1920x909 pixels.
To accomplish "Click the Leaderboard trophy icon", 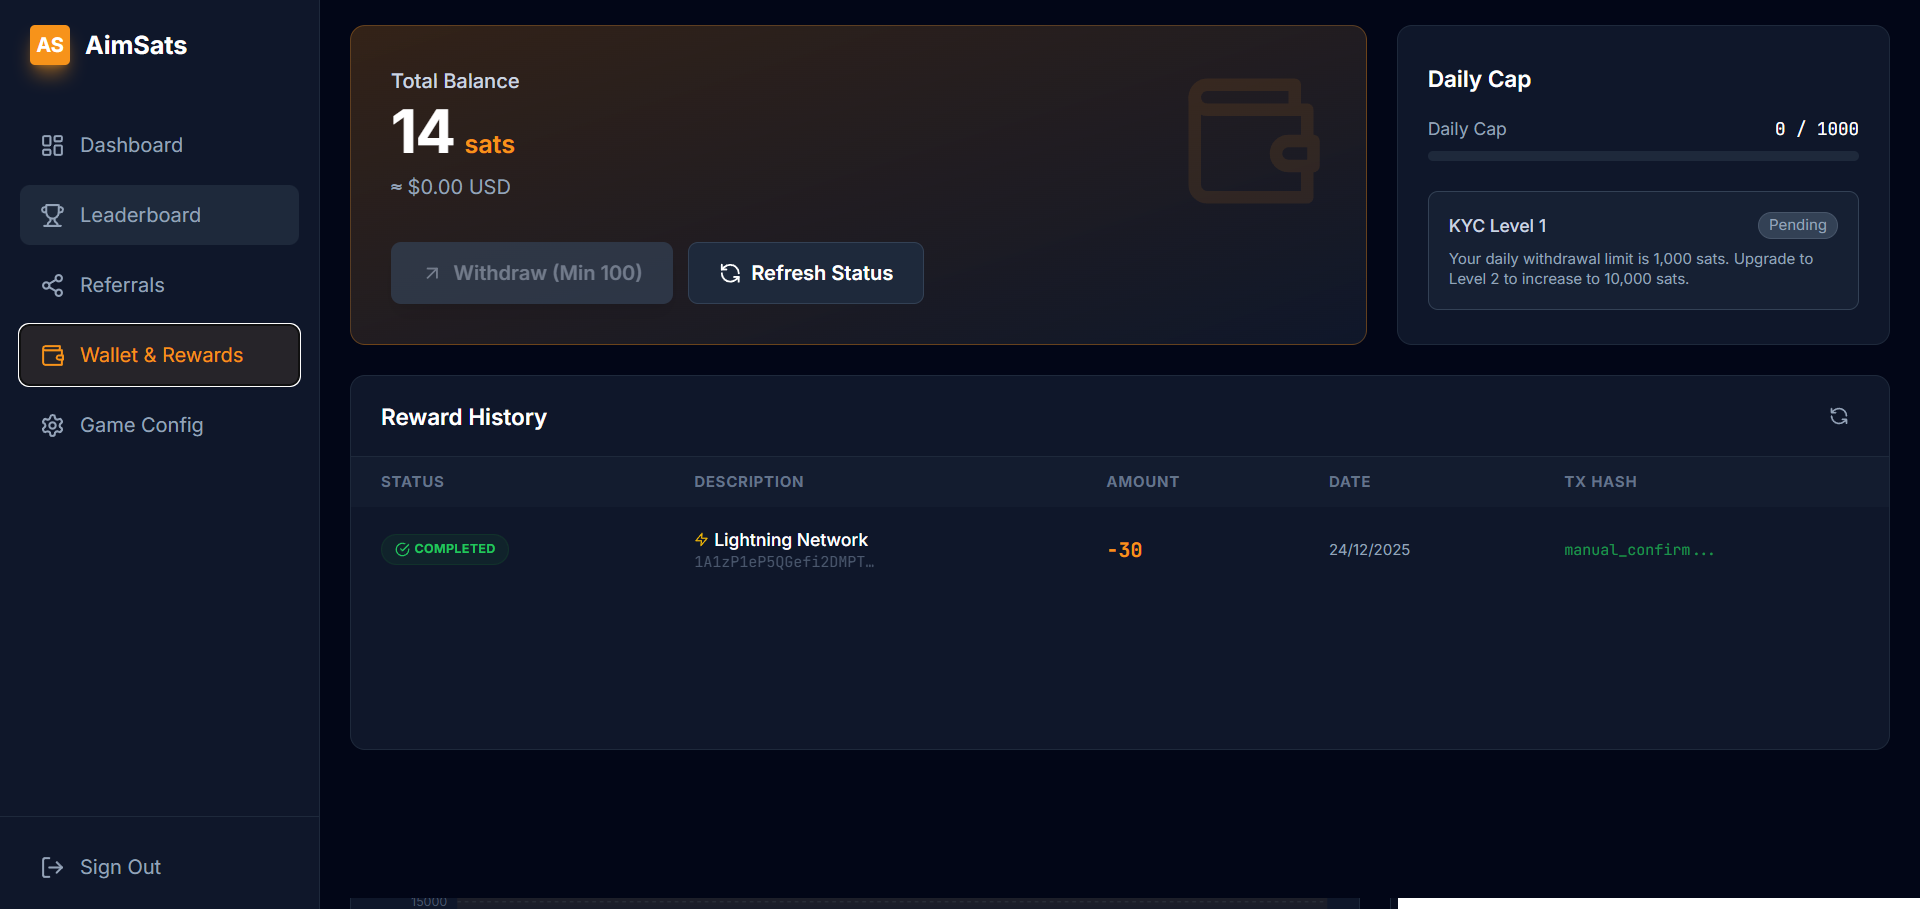I will coord(52,215).
